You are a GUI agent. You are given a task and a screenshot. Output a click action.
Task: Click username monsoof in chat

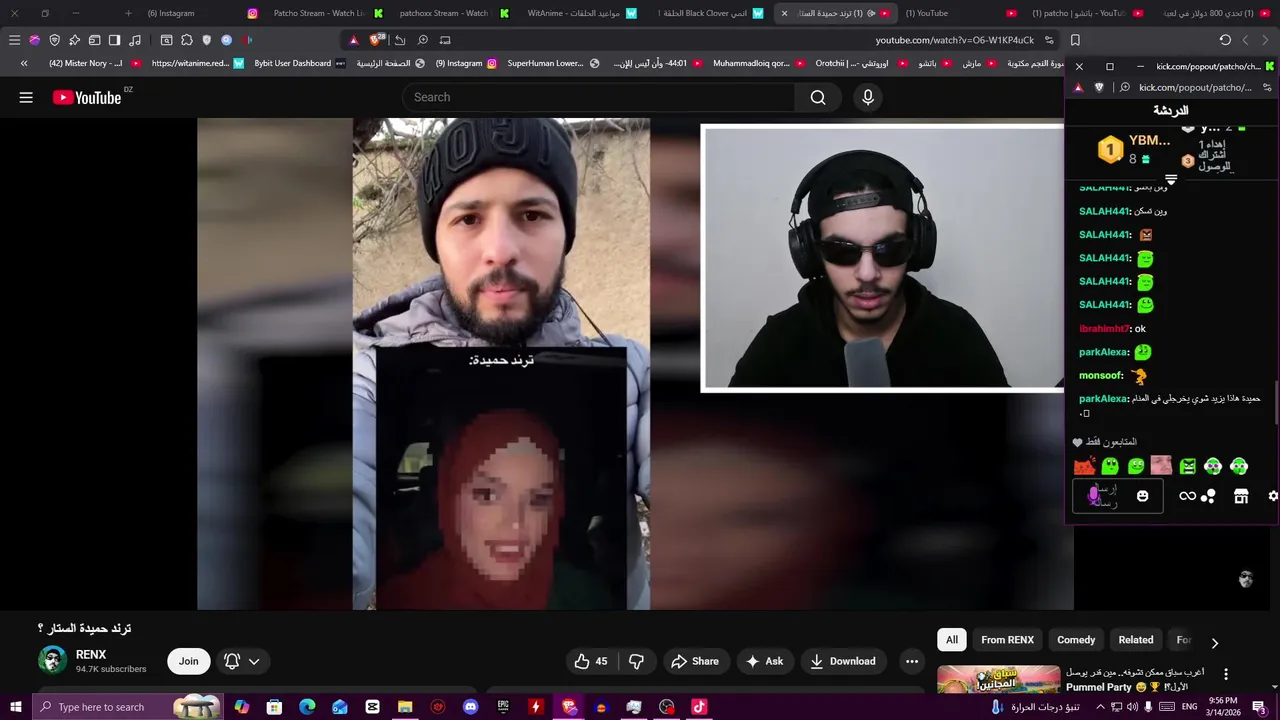[1100, 375]
